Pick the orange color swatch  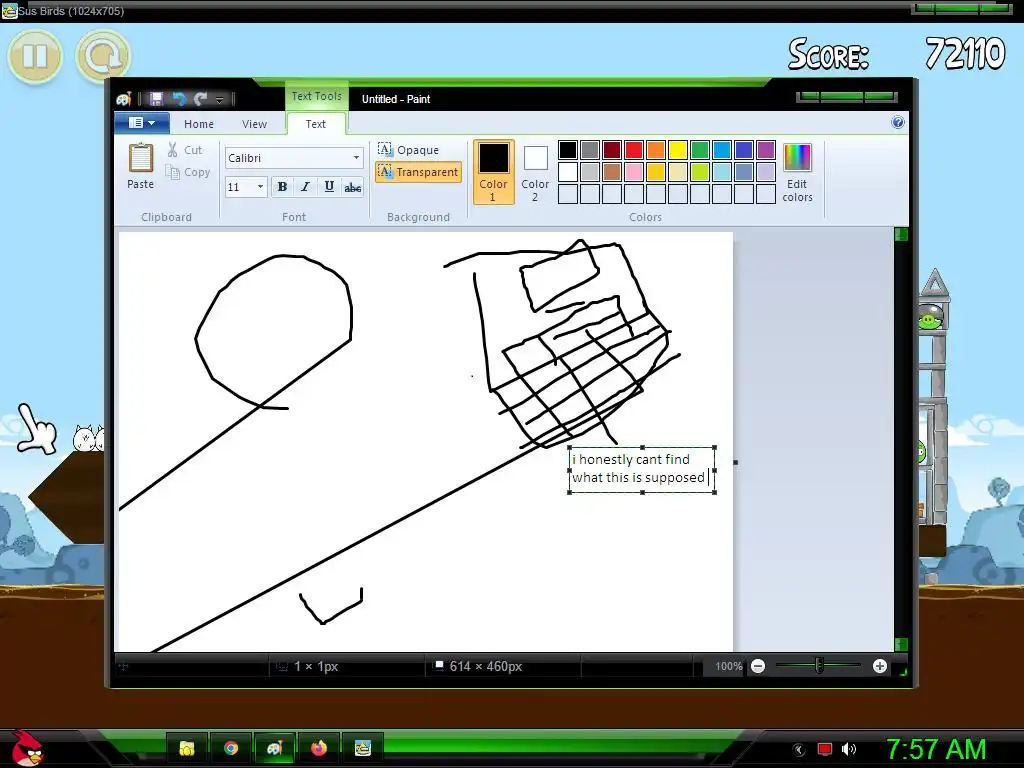[656, 150]
